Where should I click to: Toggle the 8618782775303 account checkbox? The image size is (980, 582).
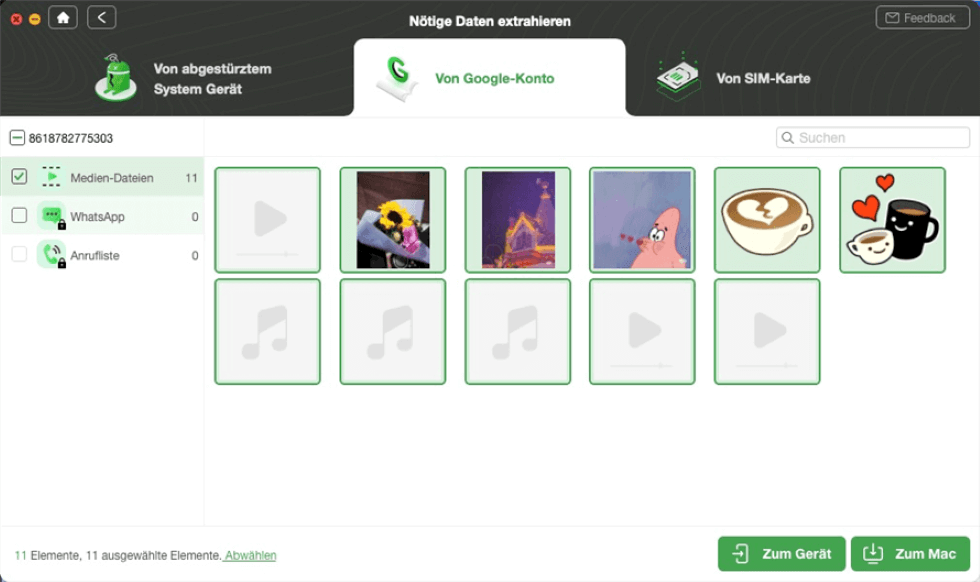tap(18, 138)
